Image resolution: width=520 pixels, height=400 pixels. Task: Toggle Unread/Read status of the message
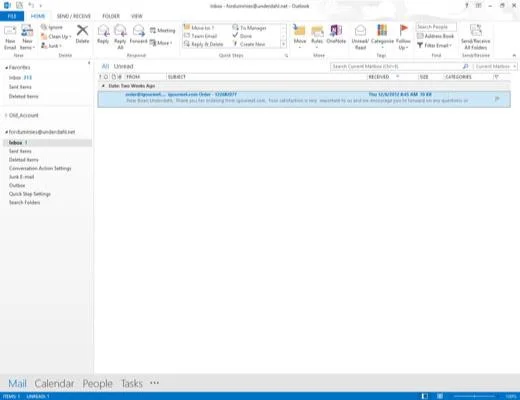coord(360,31)
